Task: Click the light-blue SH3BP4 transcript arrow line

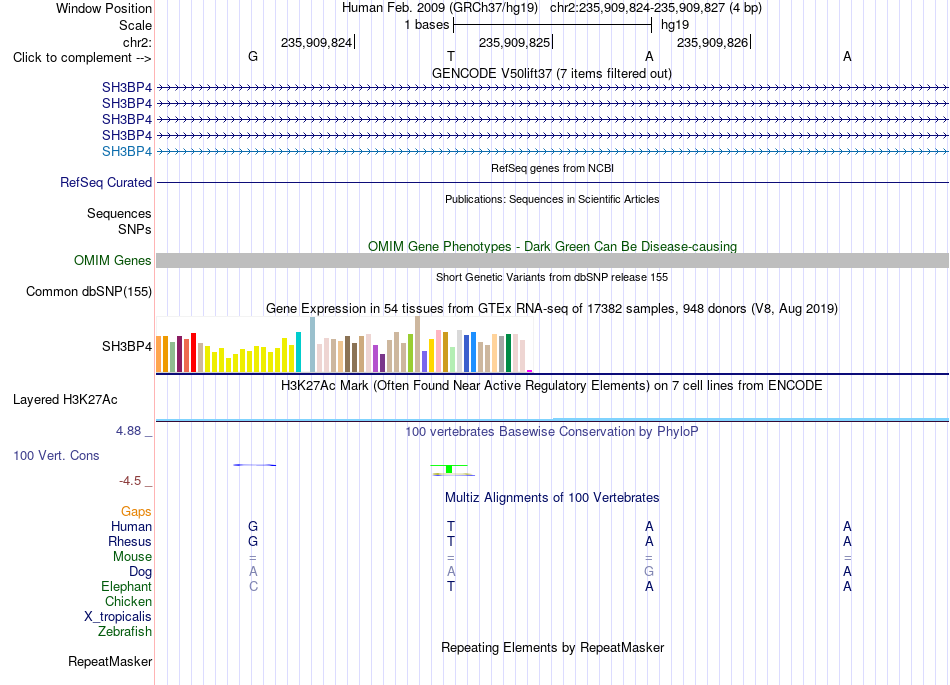Action: (x=552, y=151)
